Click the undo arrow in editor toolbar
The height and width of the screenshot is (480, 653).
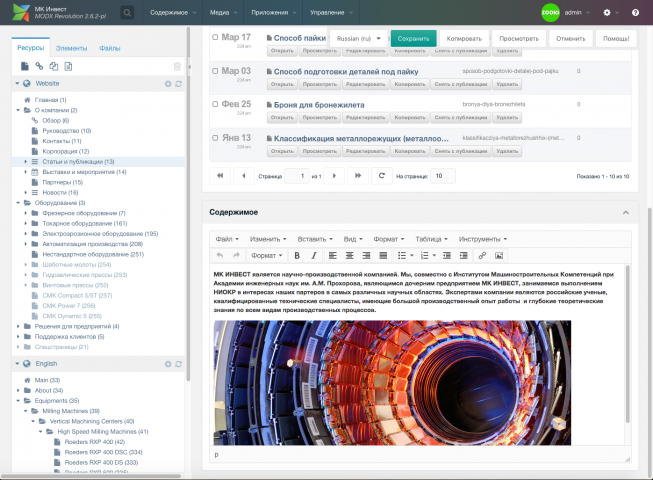coord(220,256)
